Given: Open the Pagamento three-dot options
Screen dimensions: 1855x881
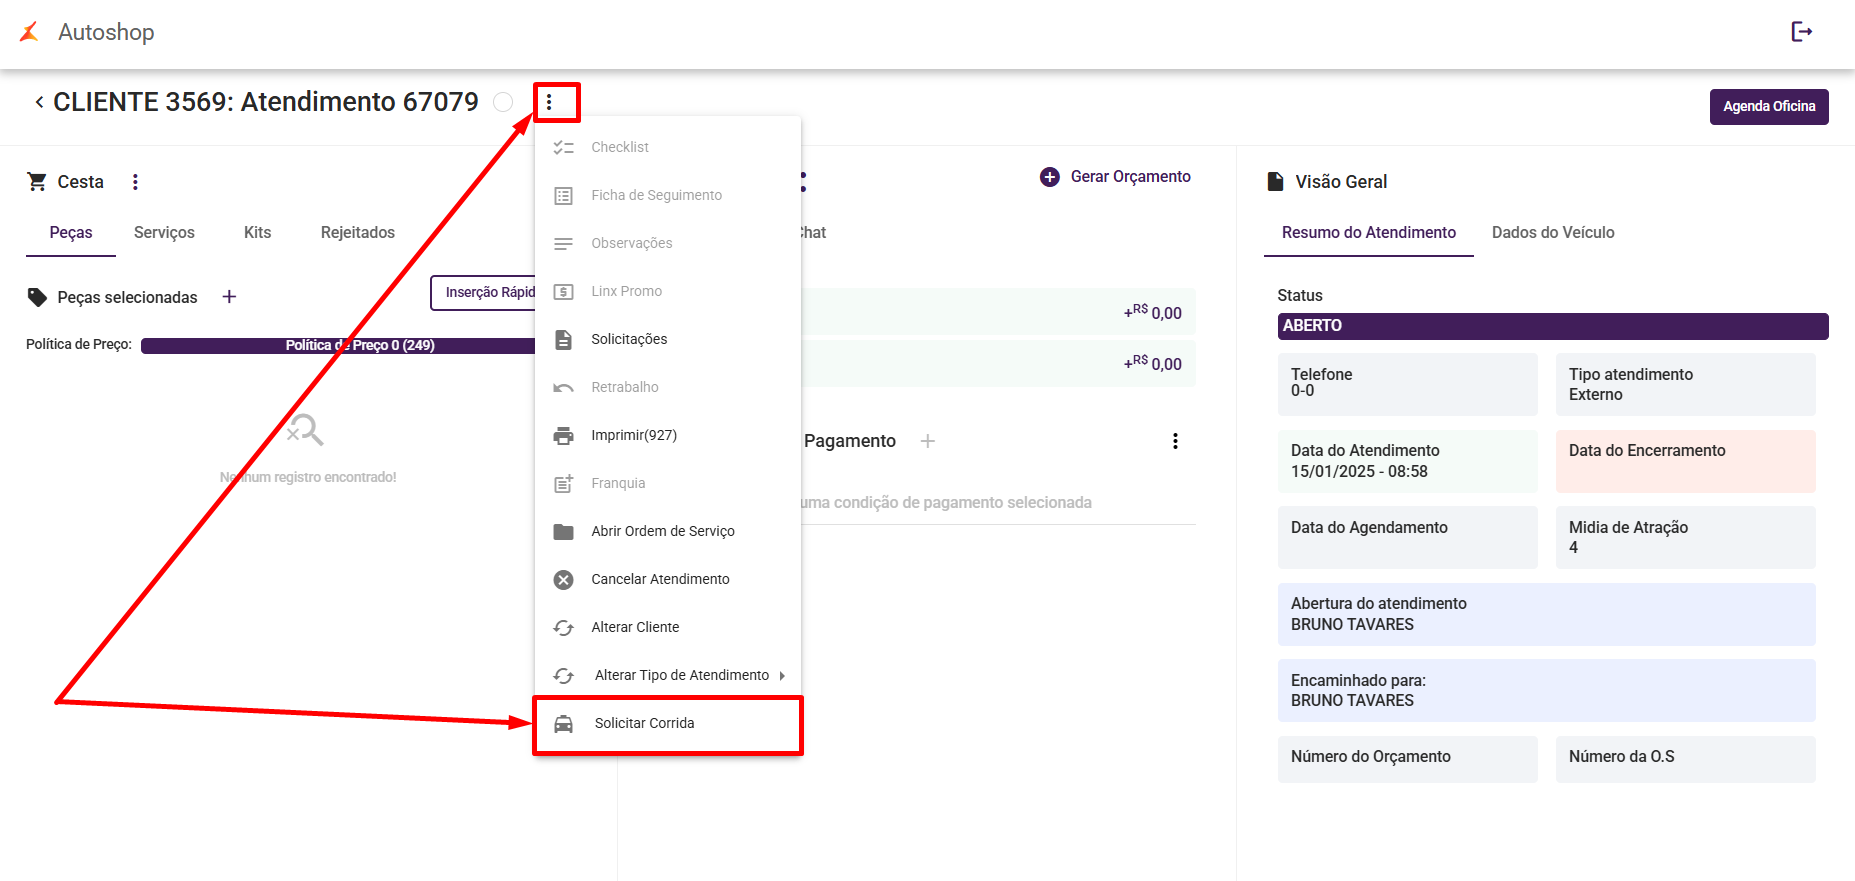Looking at the screenshot, I should click(x=1175, y=441).
